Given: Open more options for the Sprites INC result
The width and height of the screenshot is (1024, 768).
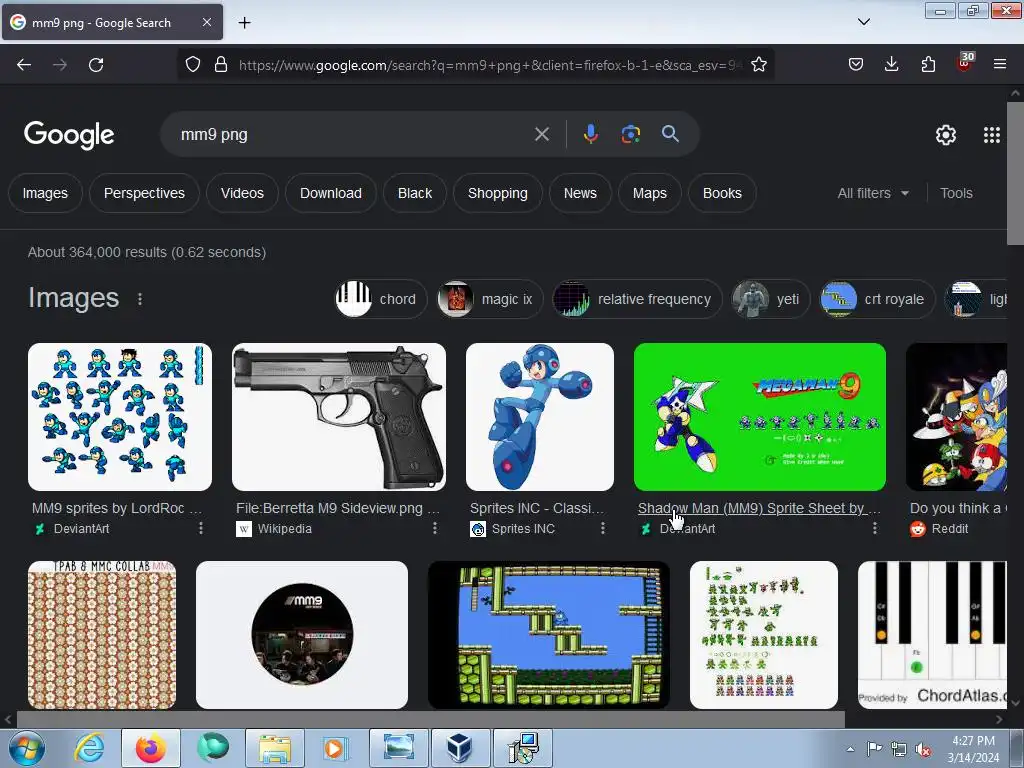Looking at the screenshot, I should [x=602, y=528].
